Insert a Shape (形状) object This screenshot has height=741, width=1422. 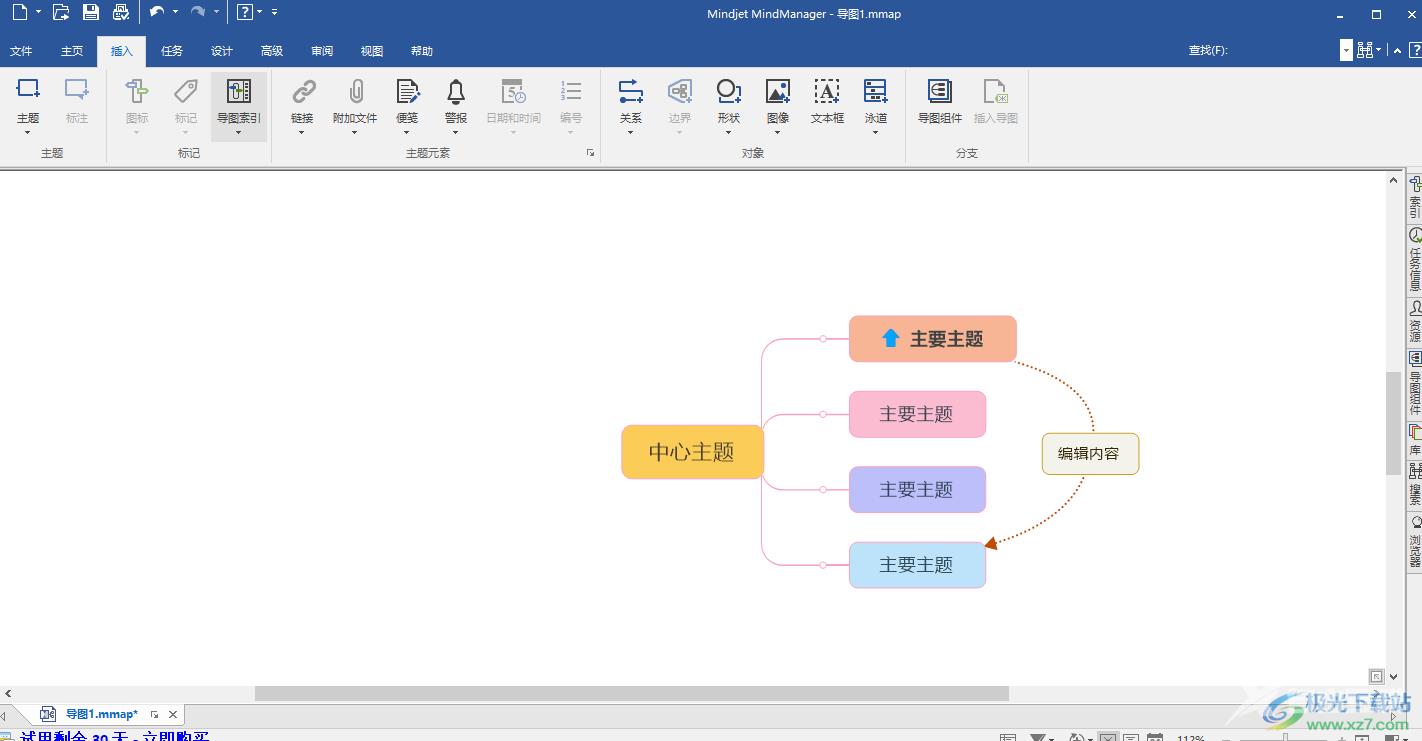point(729,91)
